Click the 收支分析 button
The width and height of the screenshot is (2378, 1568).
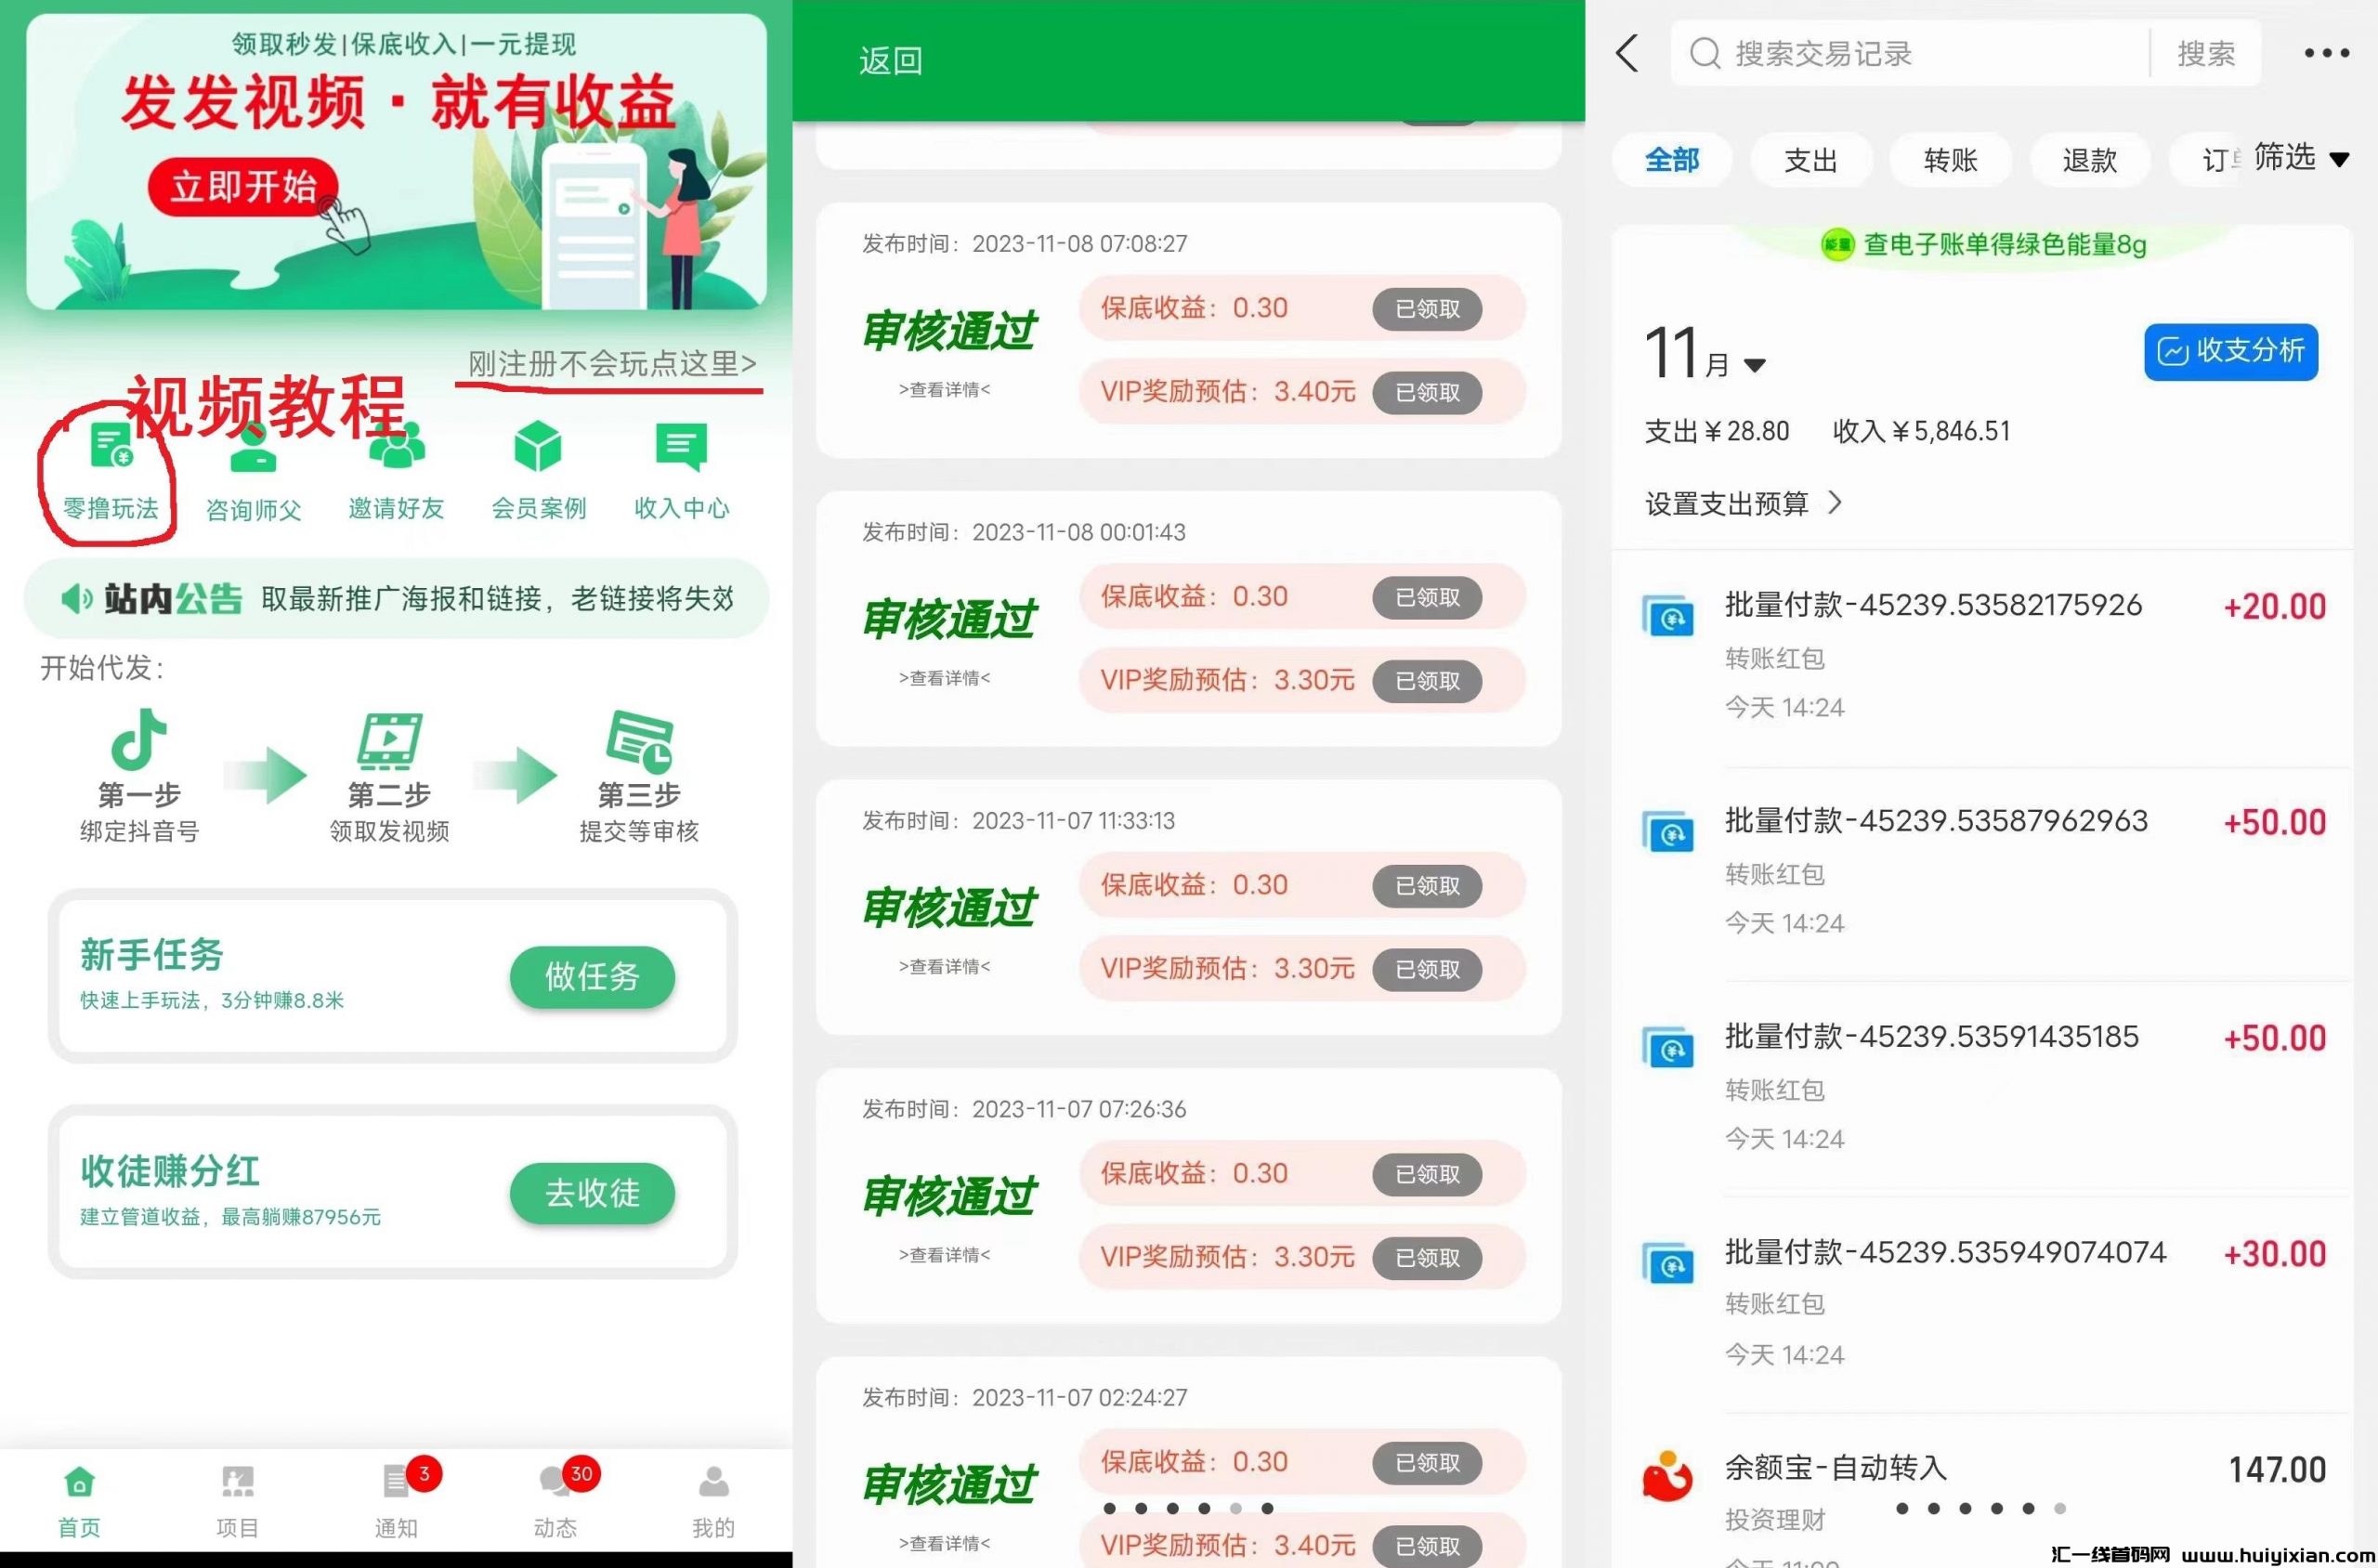point(2230,351)
